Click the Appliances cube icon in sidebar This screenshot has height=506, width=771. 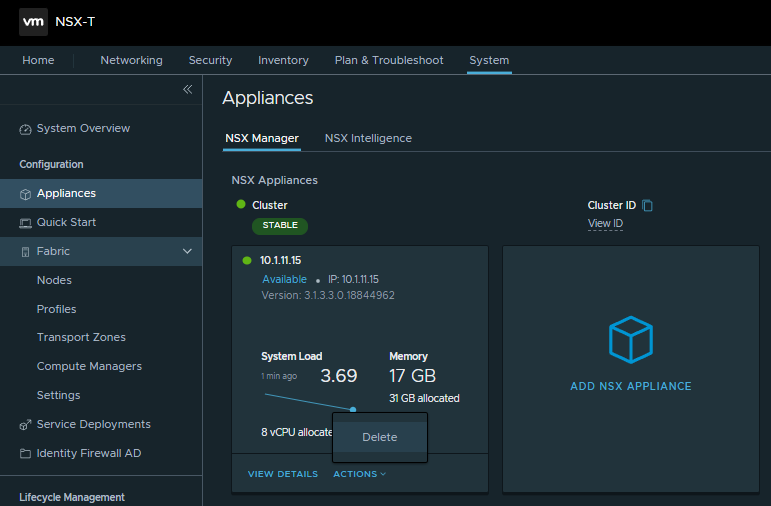pos(25,194)
